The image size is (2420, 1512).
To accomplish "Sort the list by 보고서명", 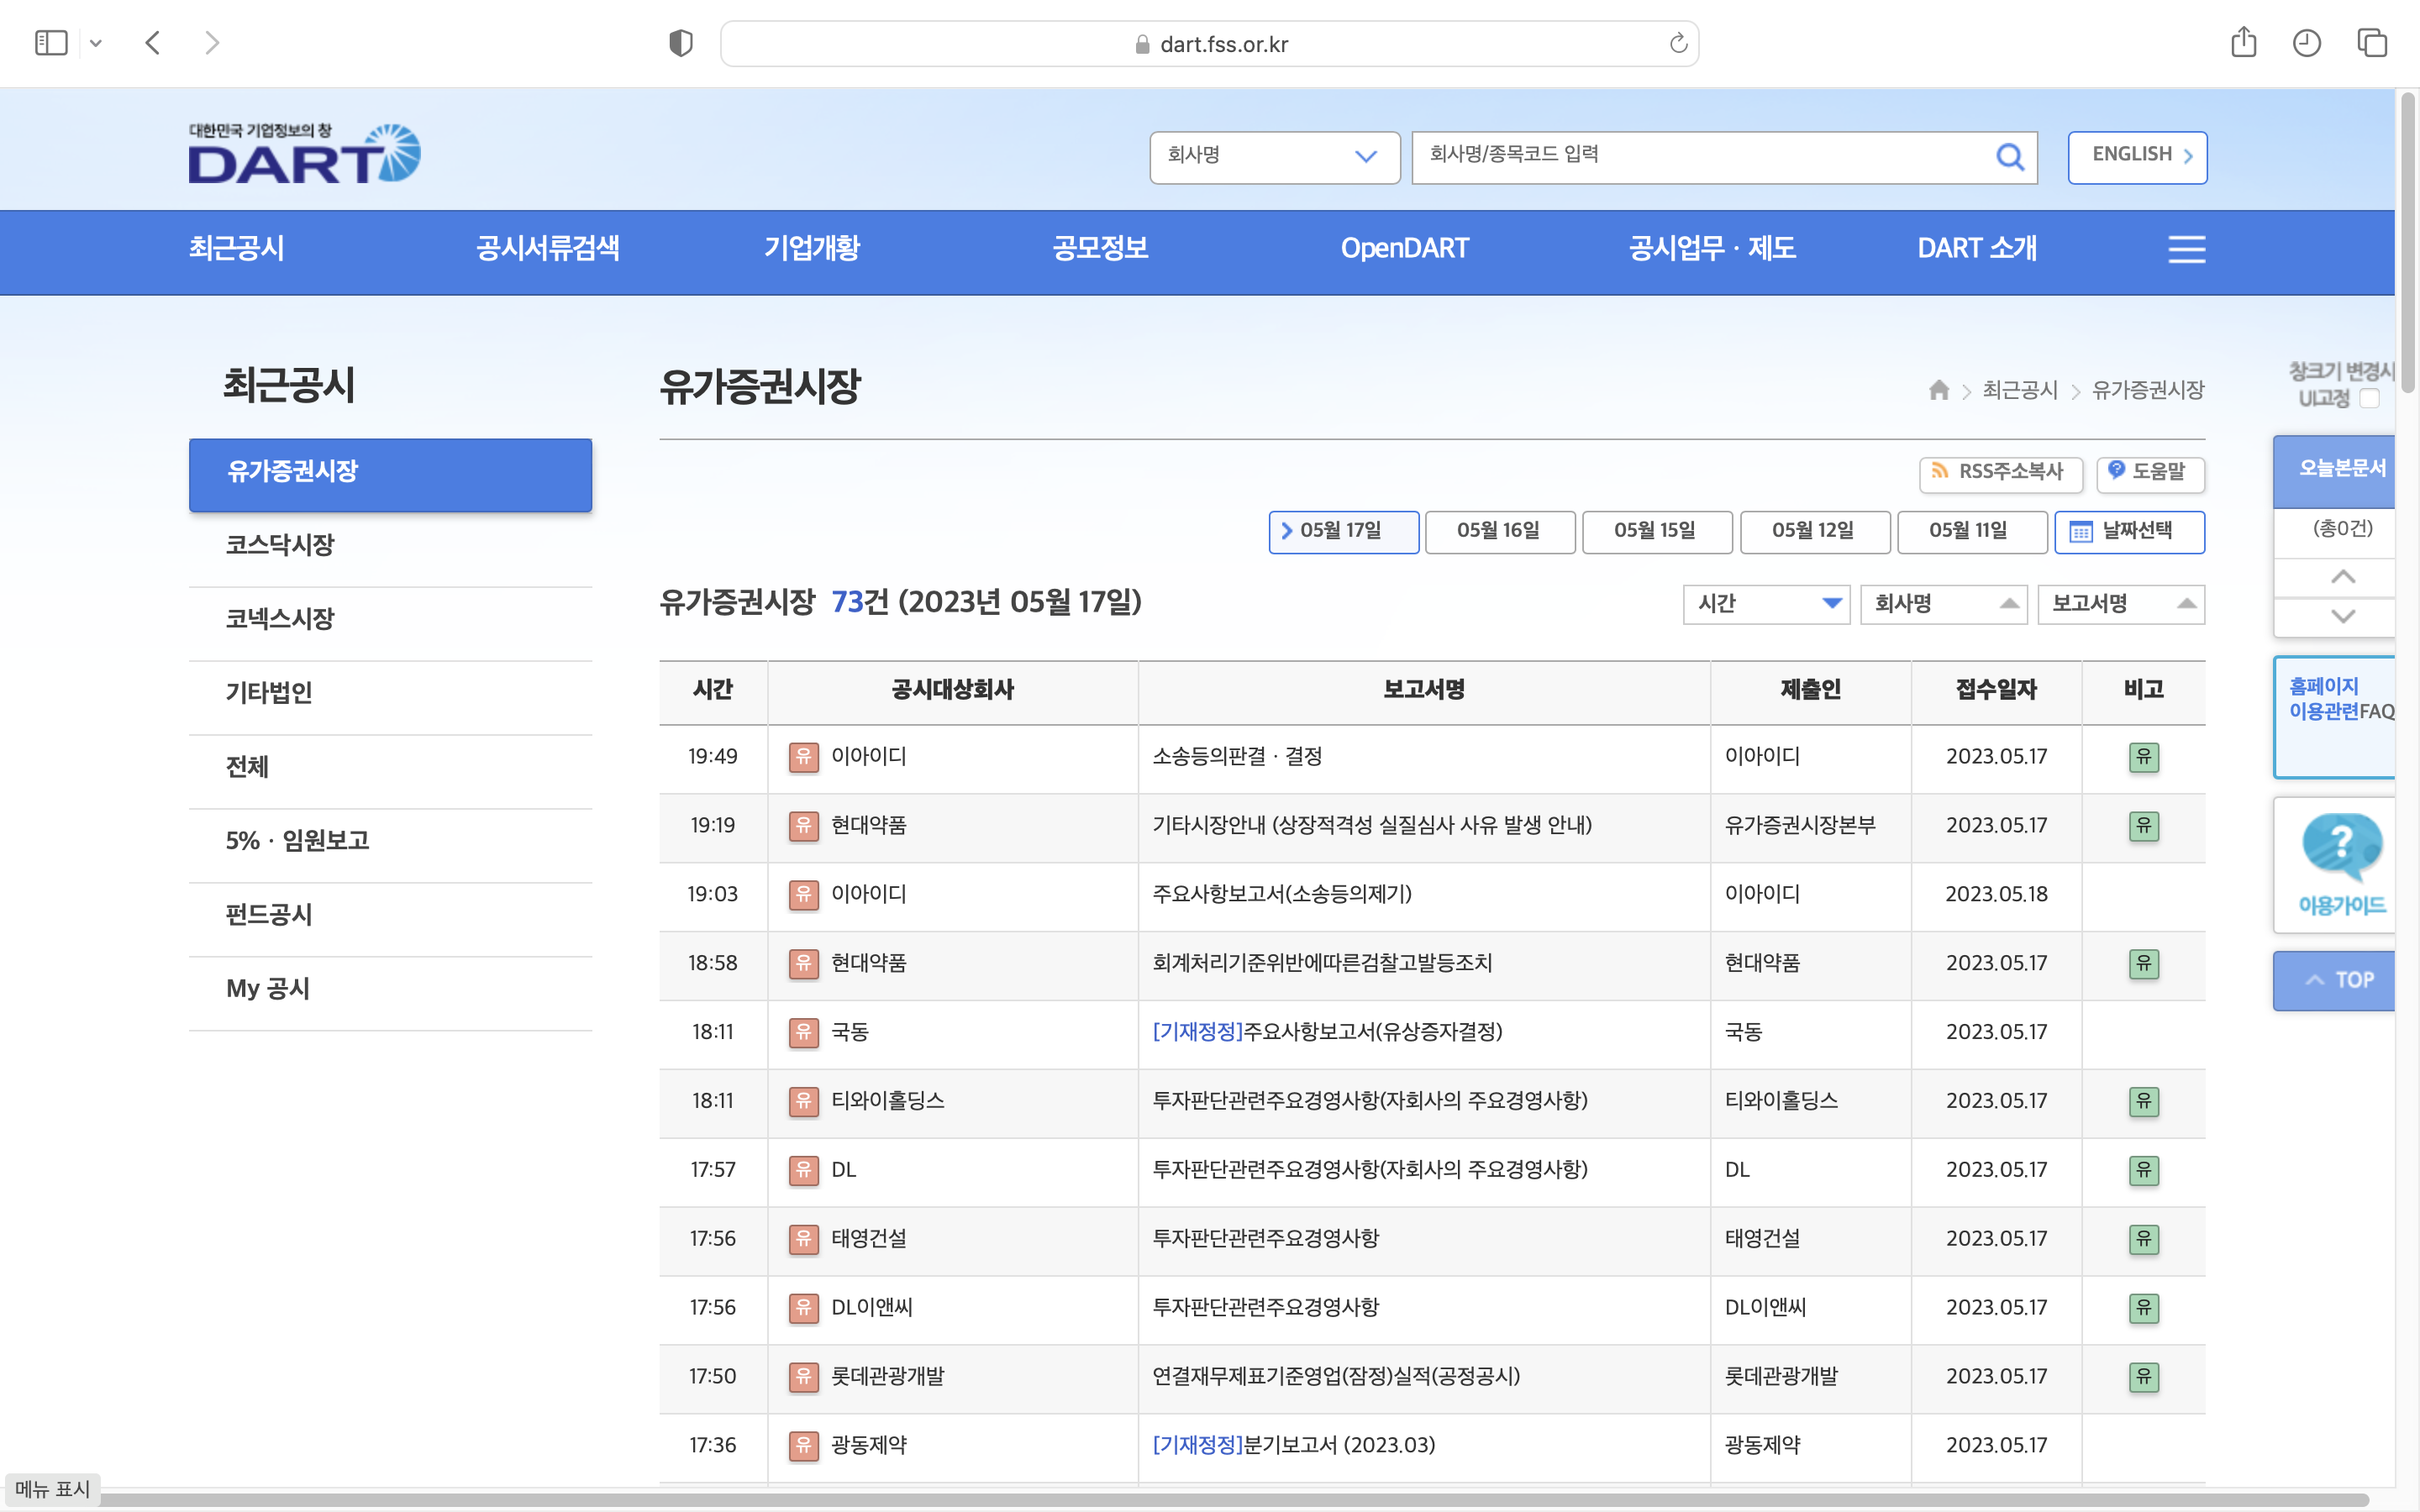I will (x=2121, y=604).
